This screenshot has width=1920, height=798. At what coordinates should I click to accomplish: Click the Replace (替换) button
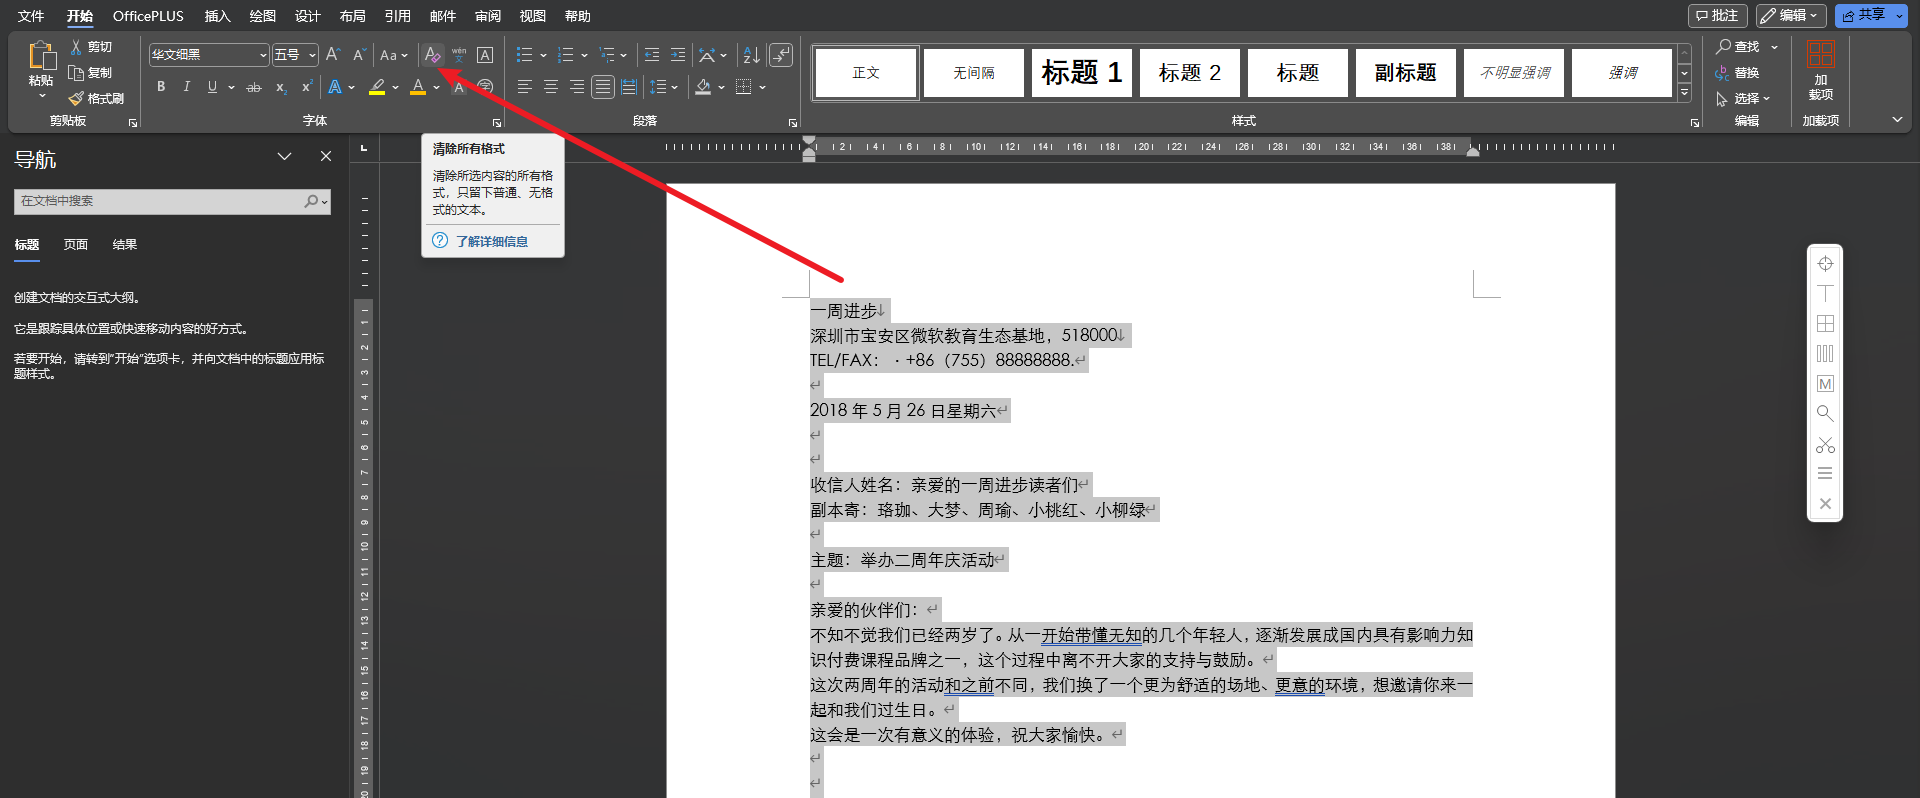pyautogui.click(x=1738, y=73)
